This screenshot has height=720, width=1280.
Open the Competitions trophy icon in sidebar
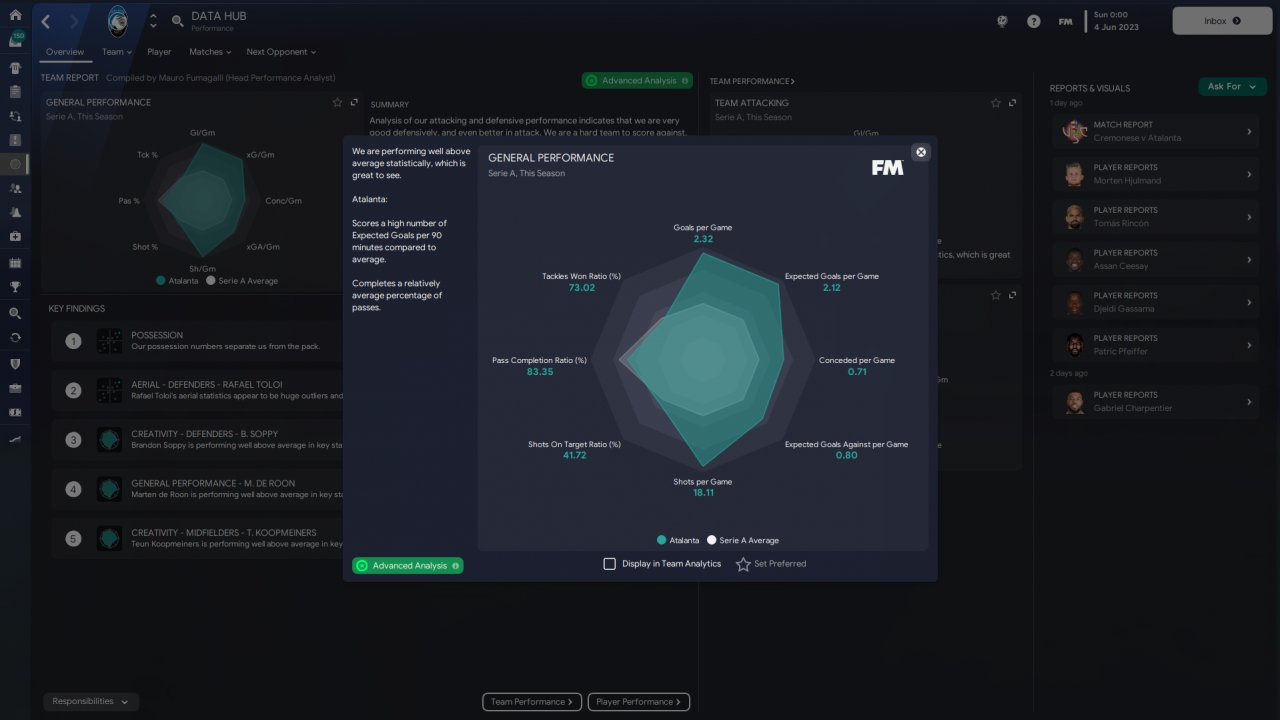15,287
